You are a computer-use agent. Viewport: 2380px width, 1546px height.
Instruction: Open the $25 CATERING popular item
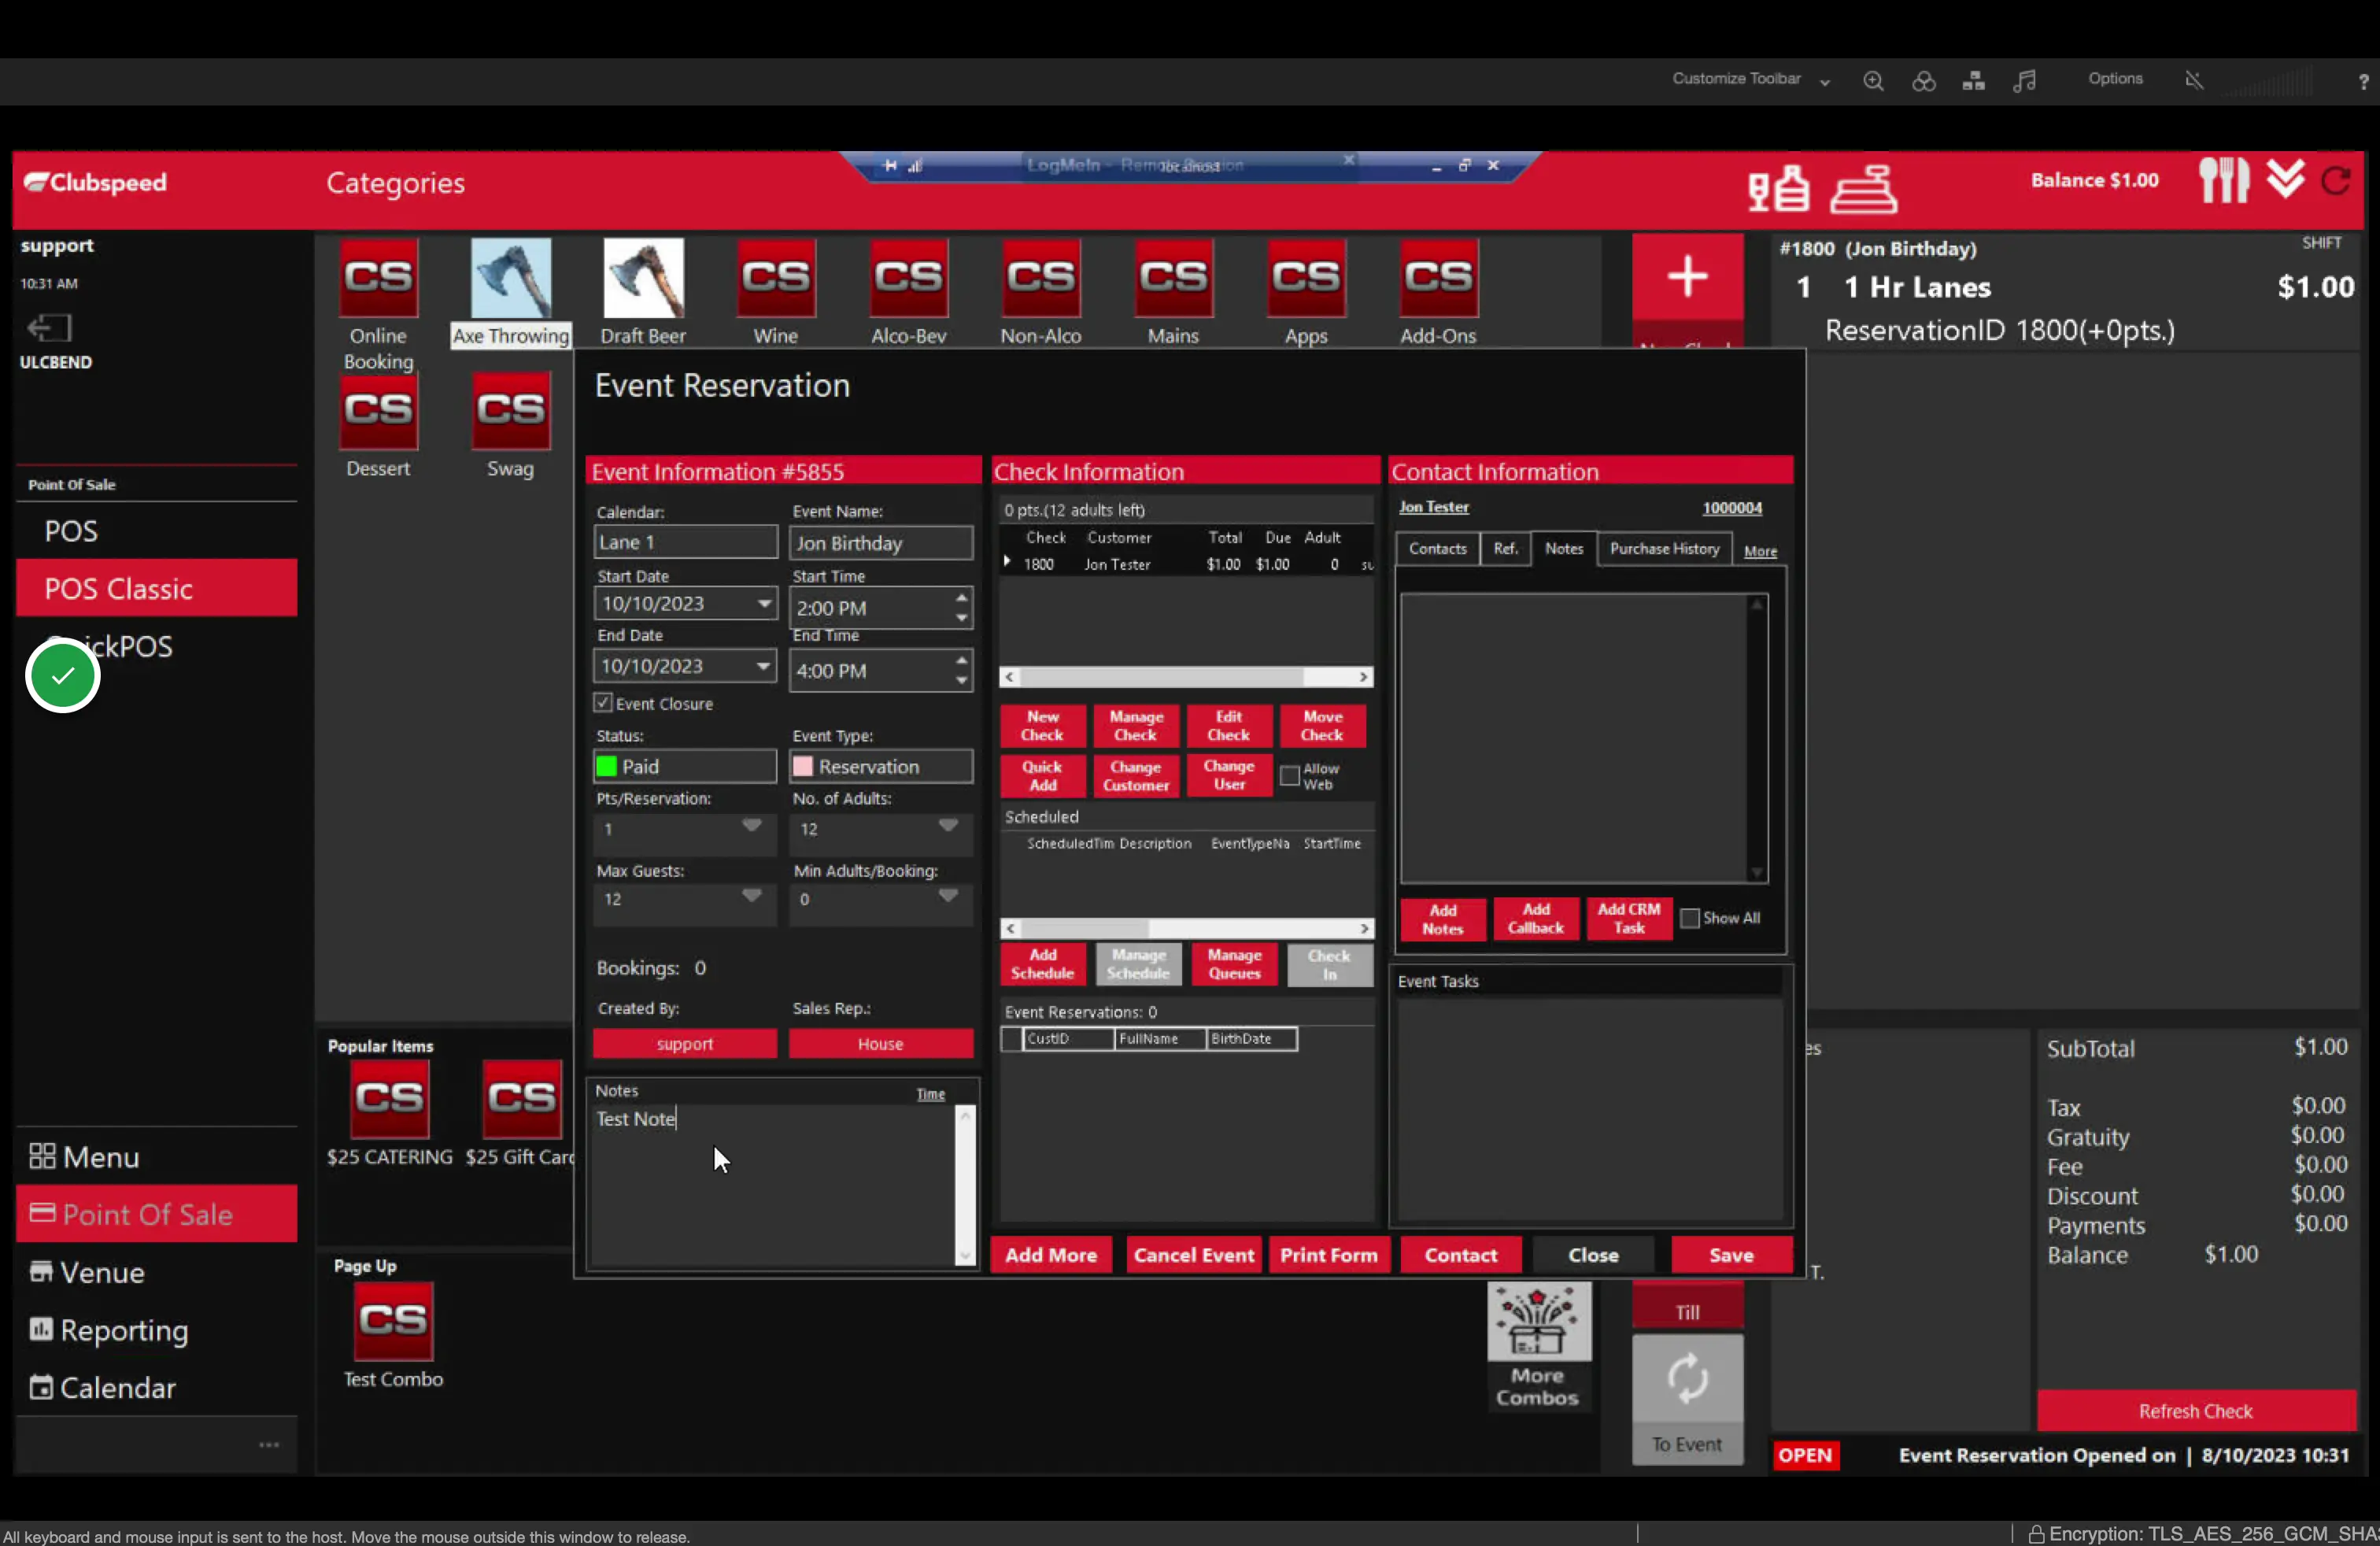click(389, 1113)
